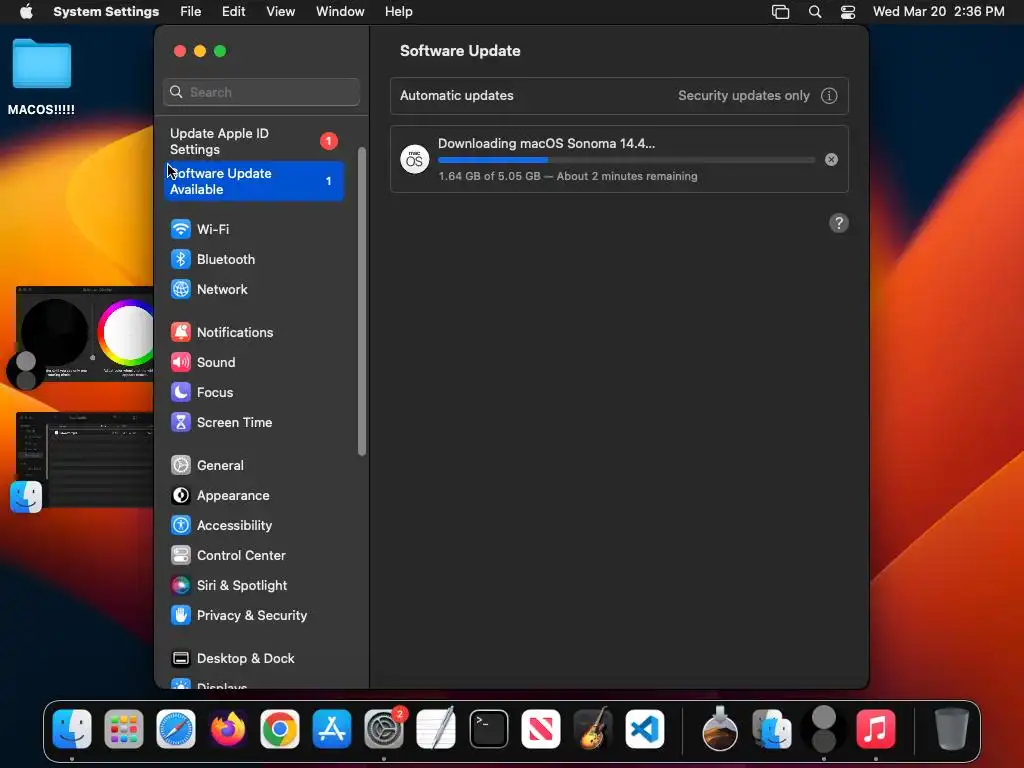Launch Safari from the Dock
1024x768 pixels.
point(176,729)
